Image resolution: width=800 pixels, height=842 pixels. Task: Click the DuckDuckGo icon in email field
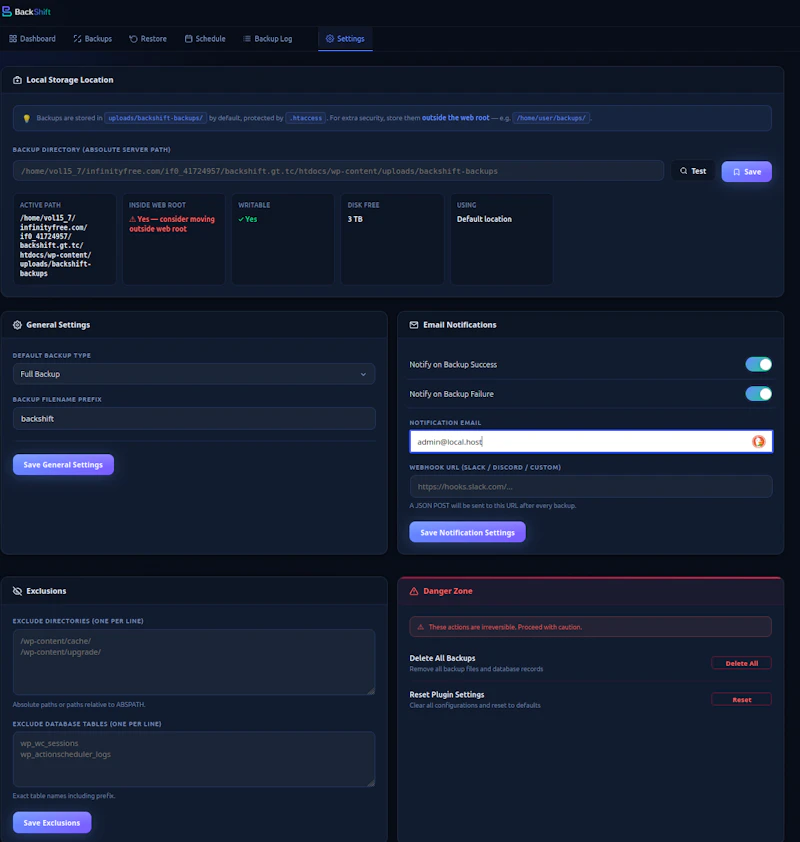coord(758,441)
